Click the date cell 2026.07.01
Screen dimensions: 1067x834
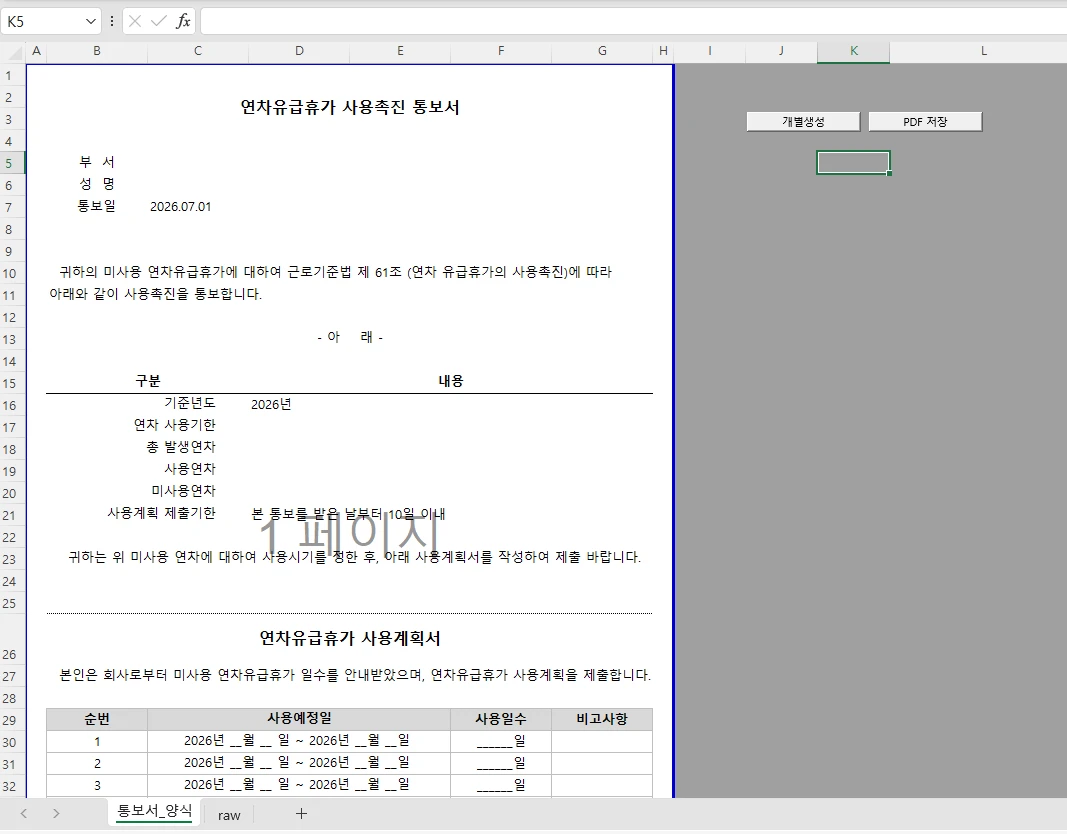(x=180, y=207)
